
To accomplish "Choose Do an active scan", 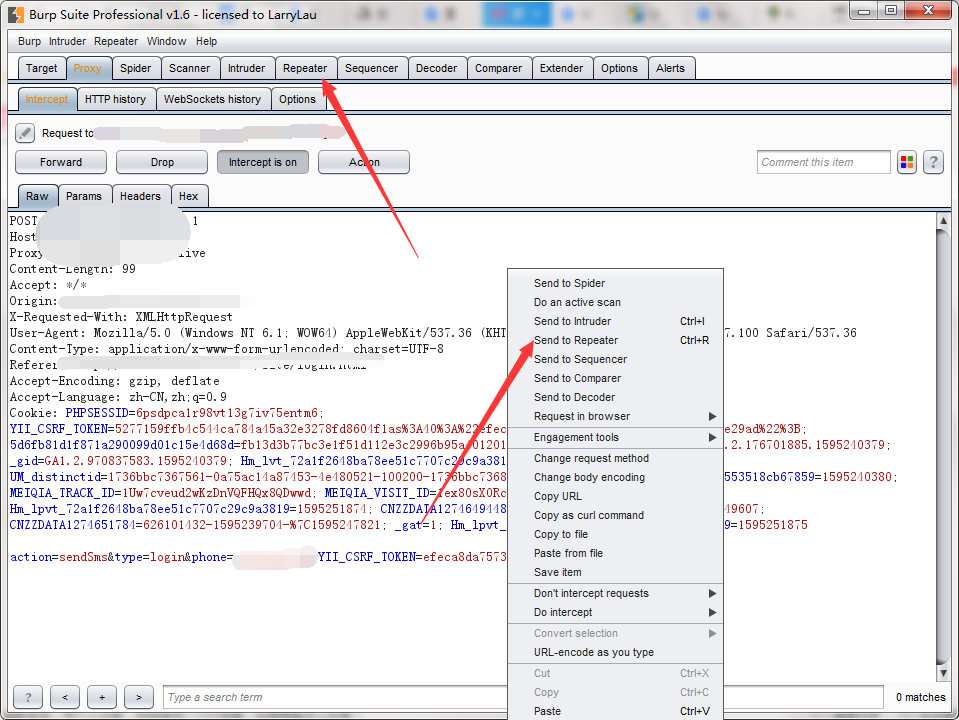I will (615, 302).
